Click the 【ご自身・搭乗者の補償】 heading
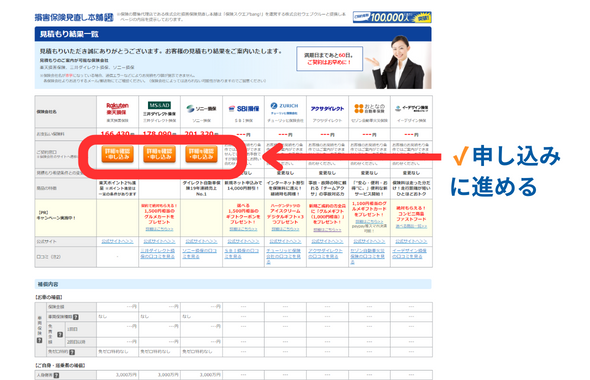Viewport: 590px width, 380px height. (60, 365)
